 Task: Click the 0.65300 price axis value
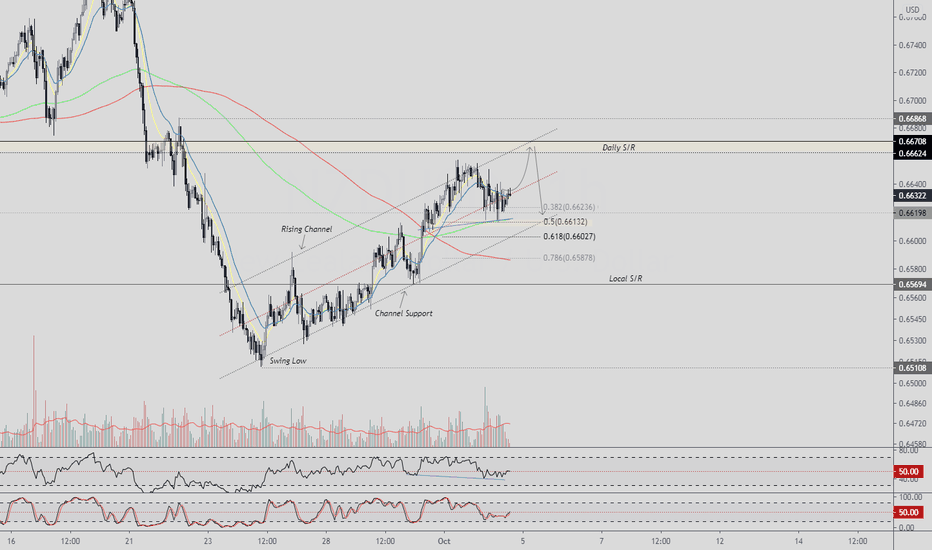pos(912,341)
